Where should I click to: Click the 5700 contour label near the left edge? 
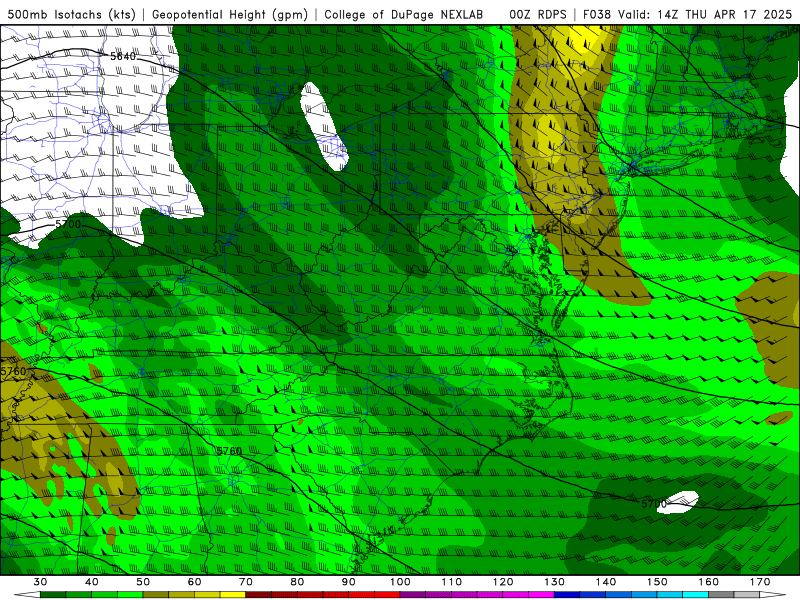pyautogui.click(x=68, y=224)
